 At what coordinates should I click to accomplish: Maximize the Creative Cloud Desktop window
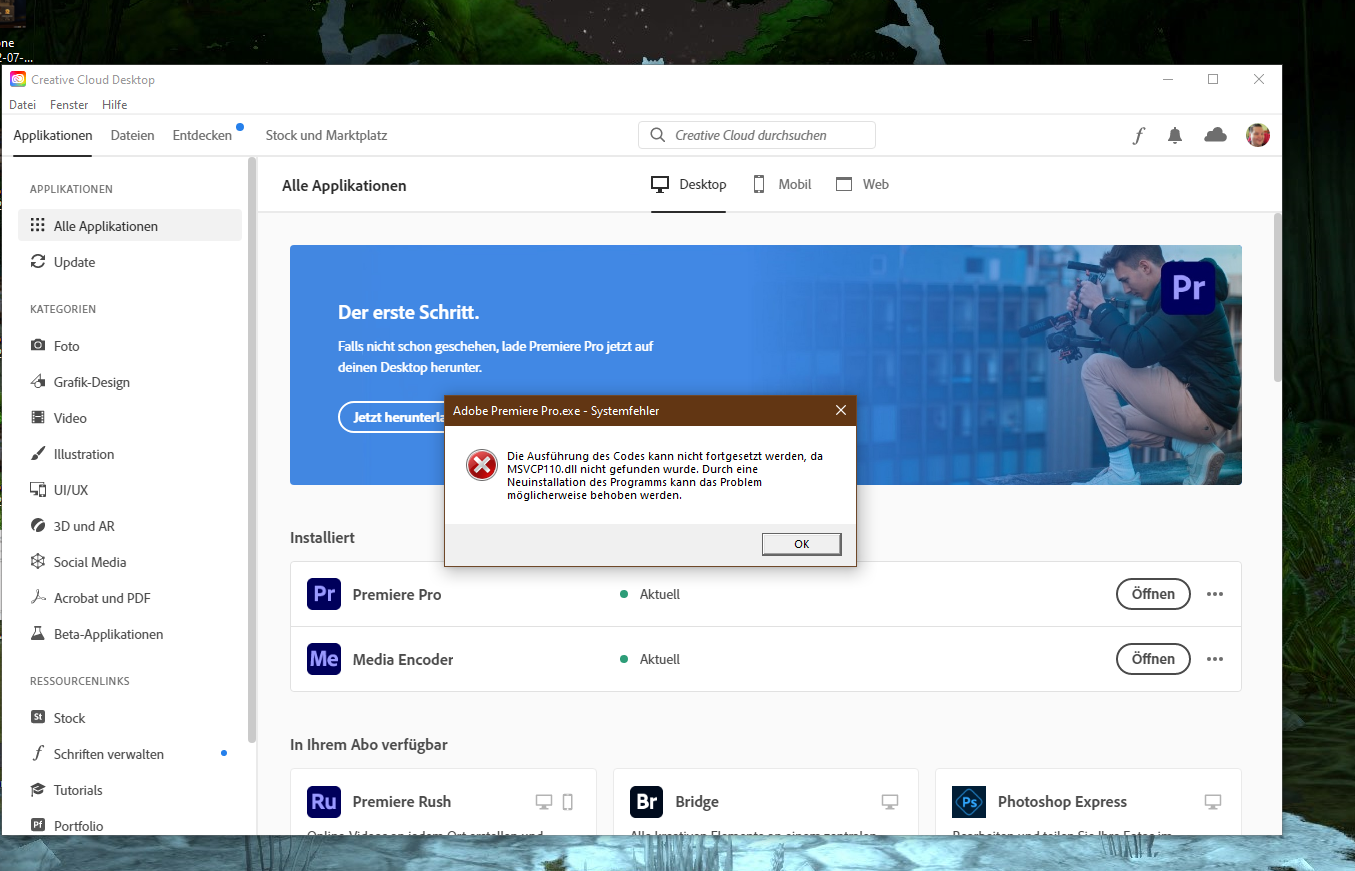[1213, 80]
